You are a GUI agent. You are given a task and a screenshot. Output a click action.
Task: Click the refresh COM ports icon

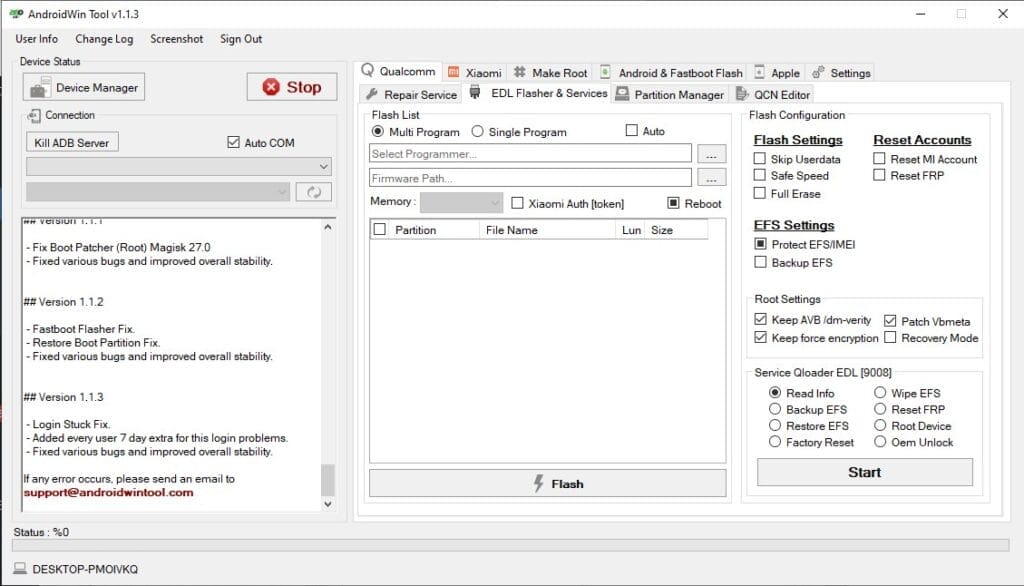point(315,192)
